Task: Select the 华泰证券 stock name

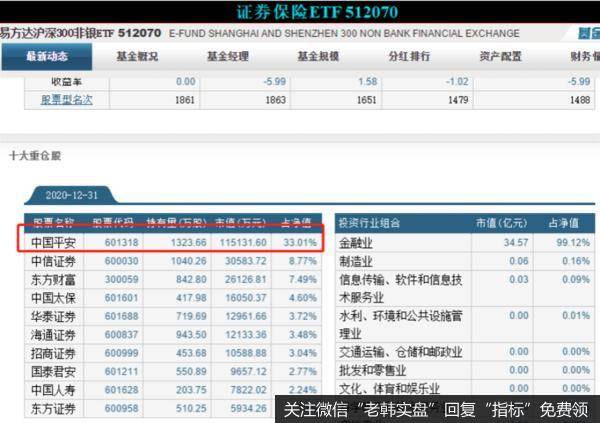Action: 53,316
